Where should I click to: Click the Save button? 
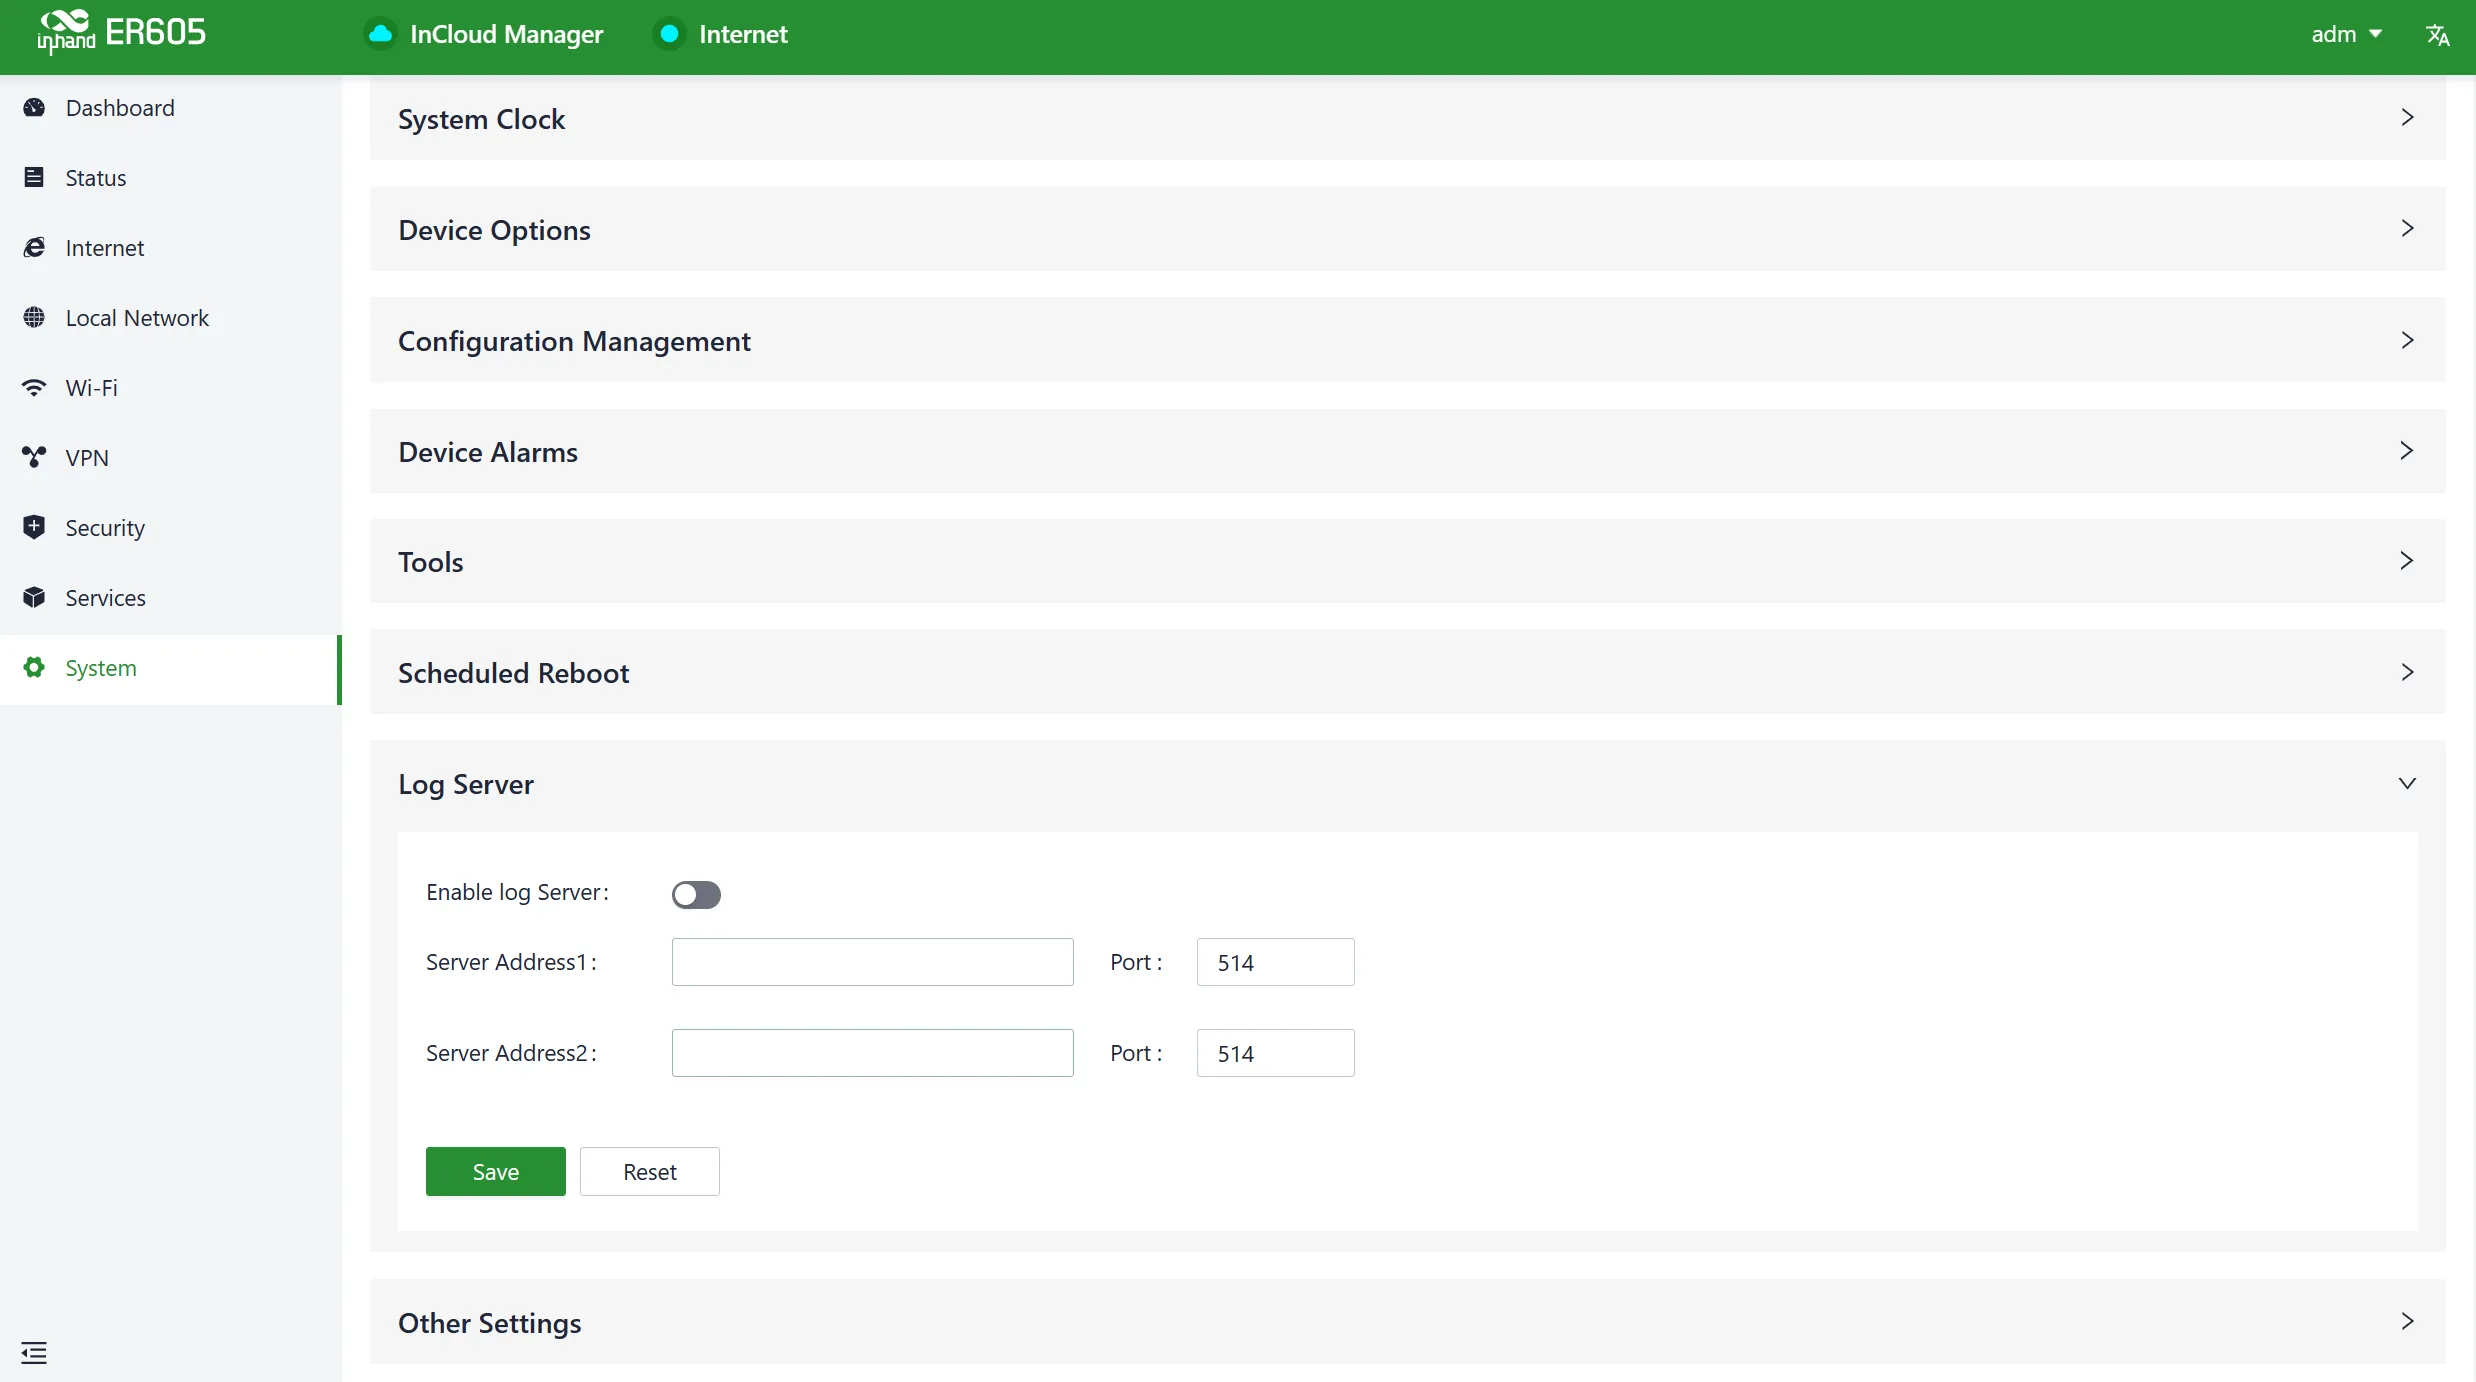495,1171
